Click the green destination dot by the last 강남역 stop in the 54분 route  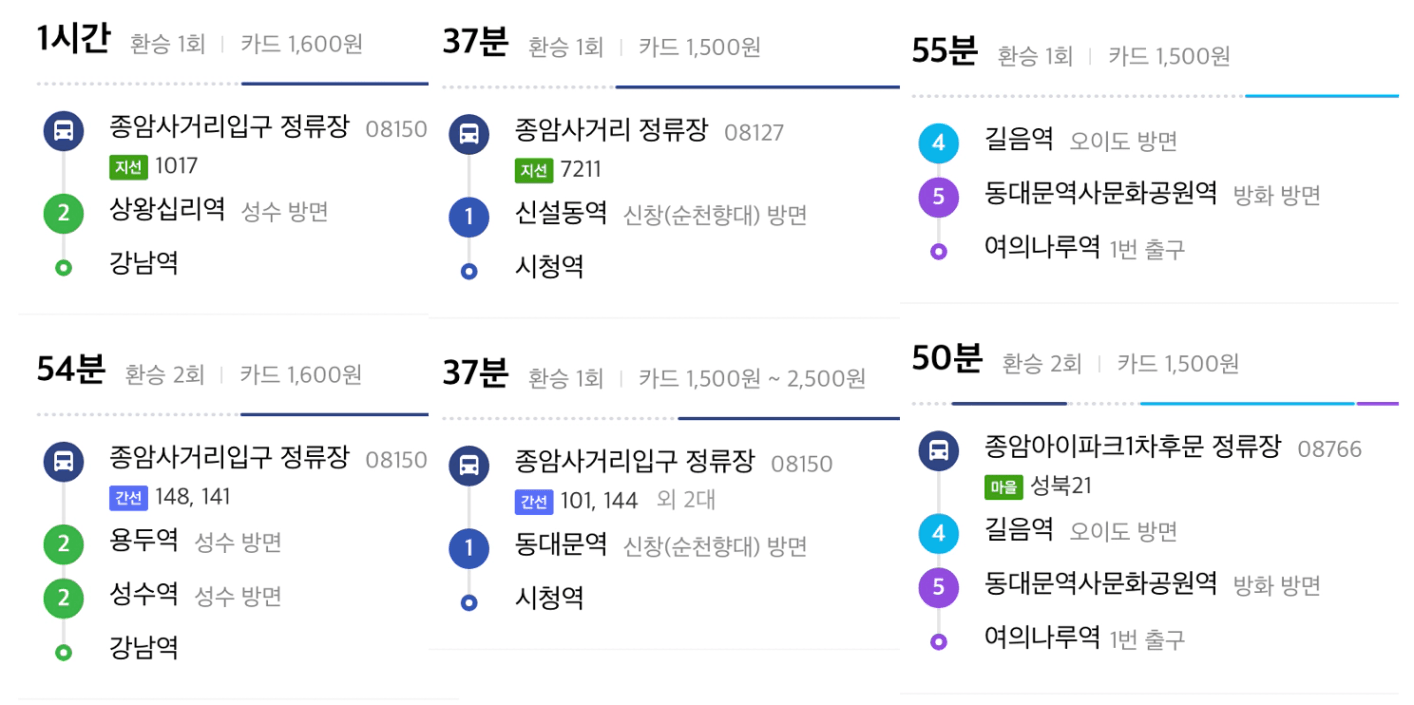(x=63, y=652)
